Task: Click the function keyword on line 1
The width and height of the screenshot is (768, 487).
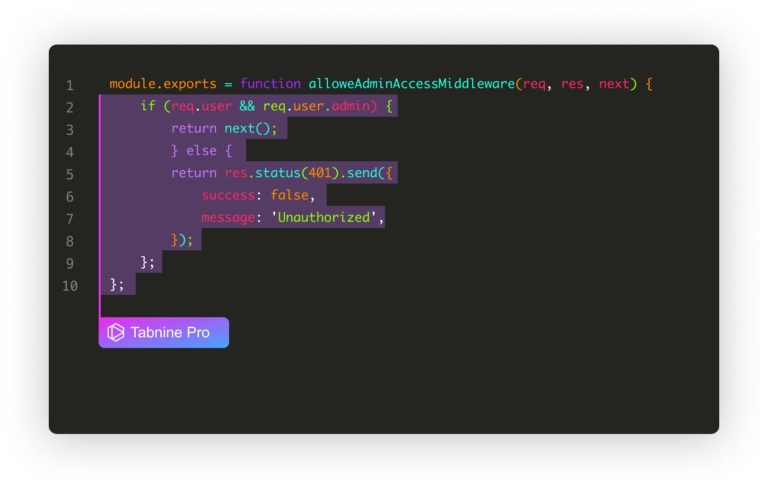Action: pyautogui.click(x=270, y=84)
